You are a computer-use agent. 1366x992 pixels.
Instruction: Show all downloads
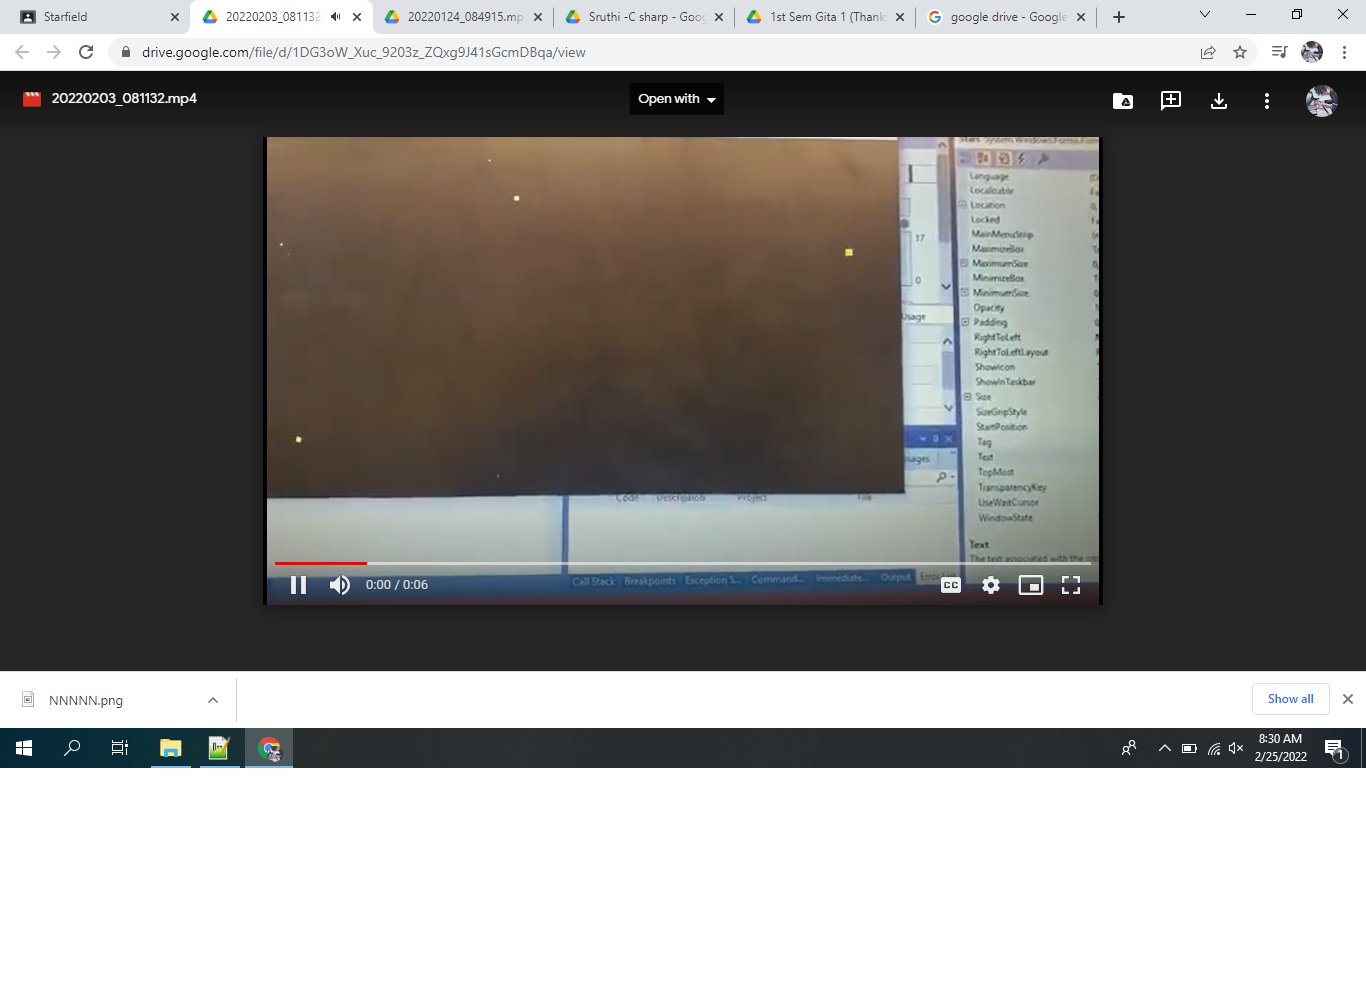coord(1291,699)
